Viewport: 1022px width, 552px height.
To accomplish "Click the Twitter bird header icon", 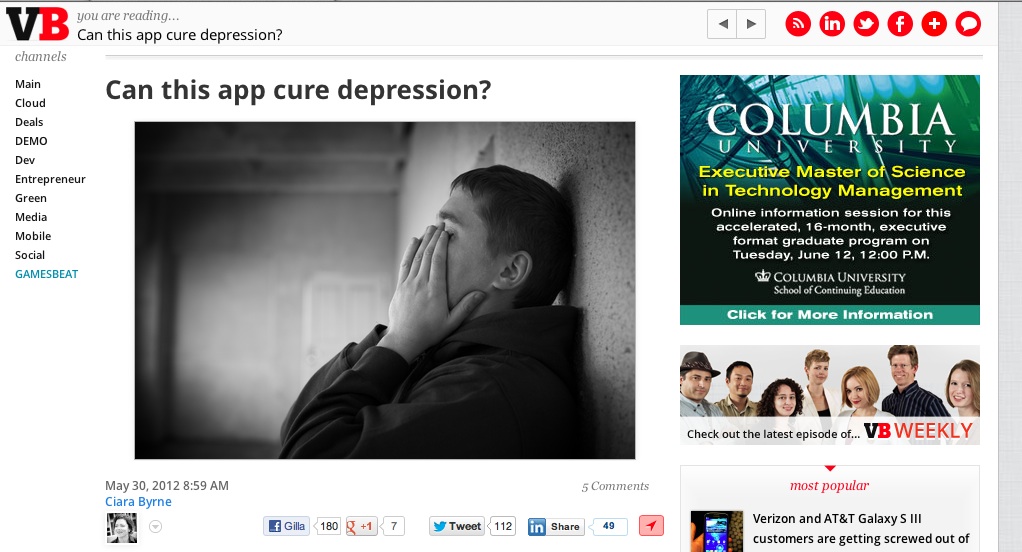I will (x=866, y=24).
